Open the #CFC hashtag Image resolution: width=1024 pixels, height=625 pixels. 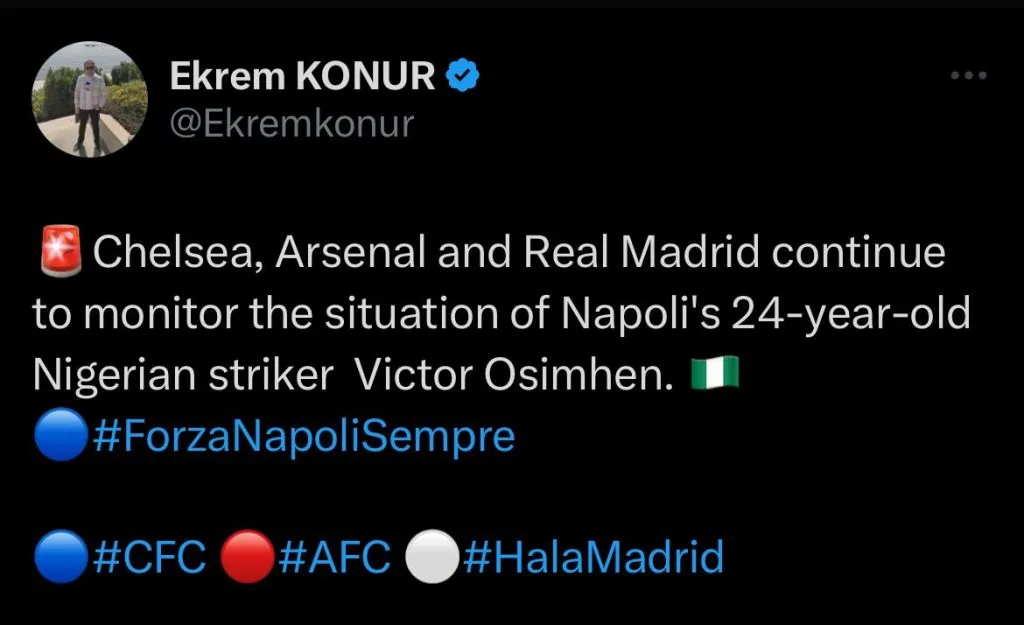coord(150,557)
